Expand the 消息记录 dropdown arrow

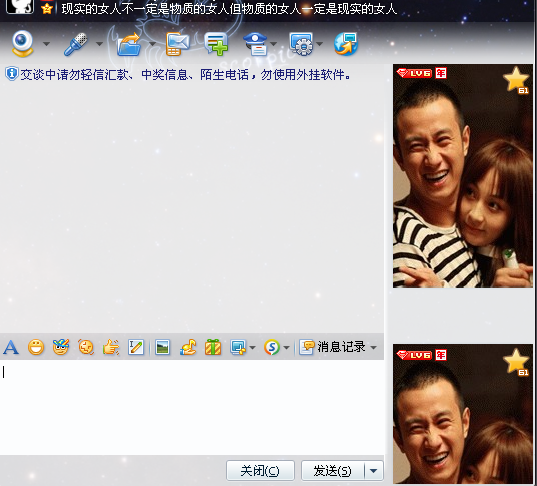[374, 347]
